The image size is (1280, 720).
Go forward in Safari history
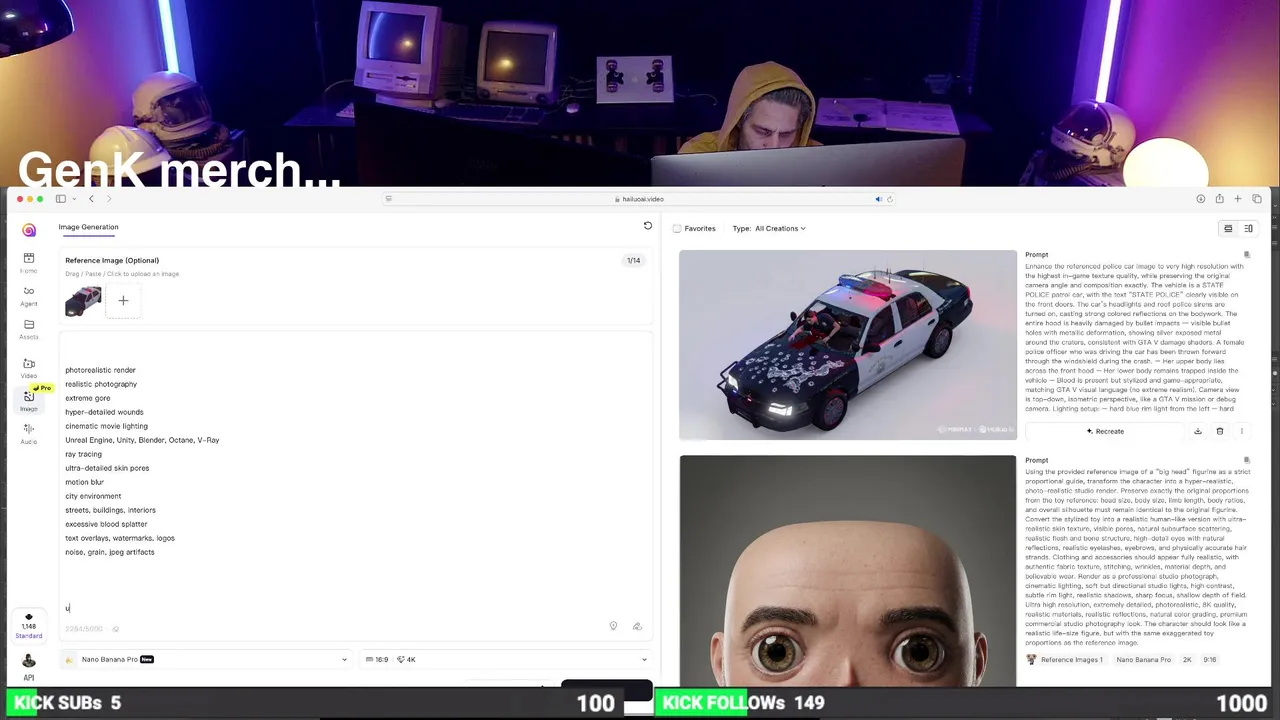(x=109, y=199)
